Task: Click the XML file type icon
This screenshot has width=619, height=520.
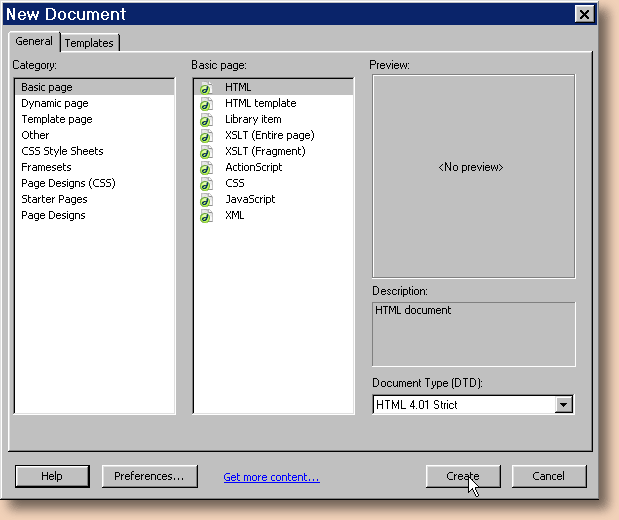Action: coord(206,216)
